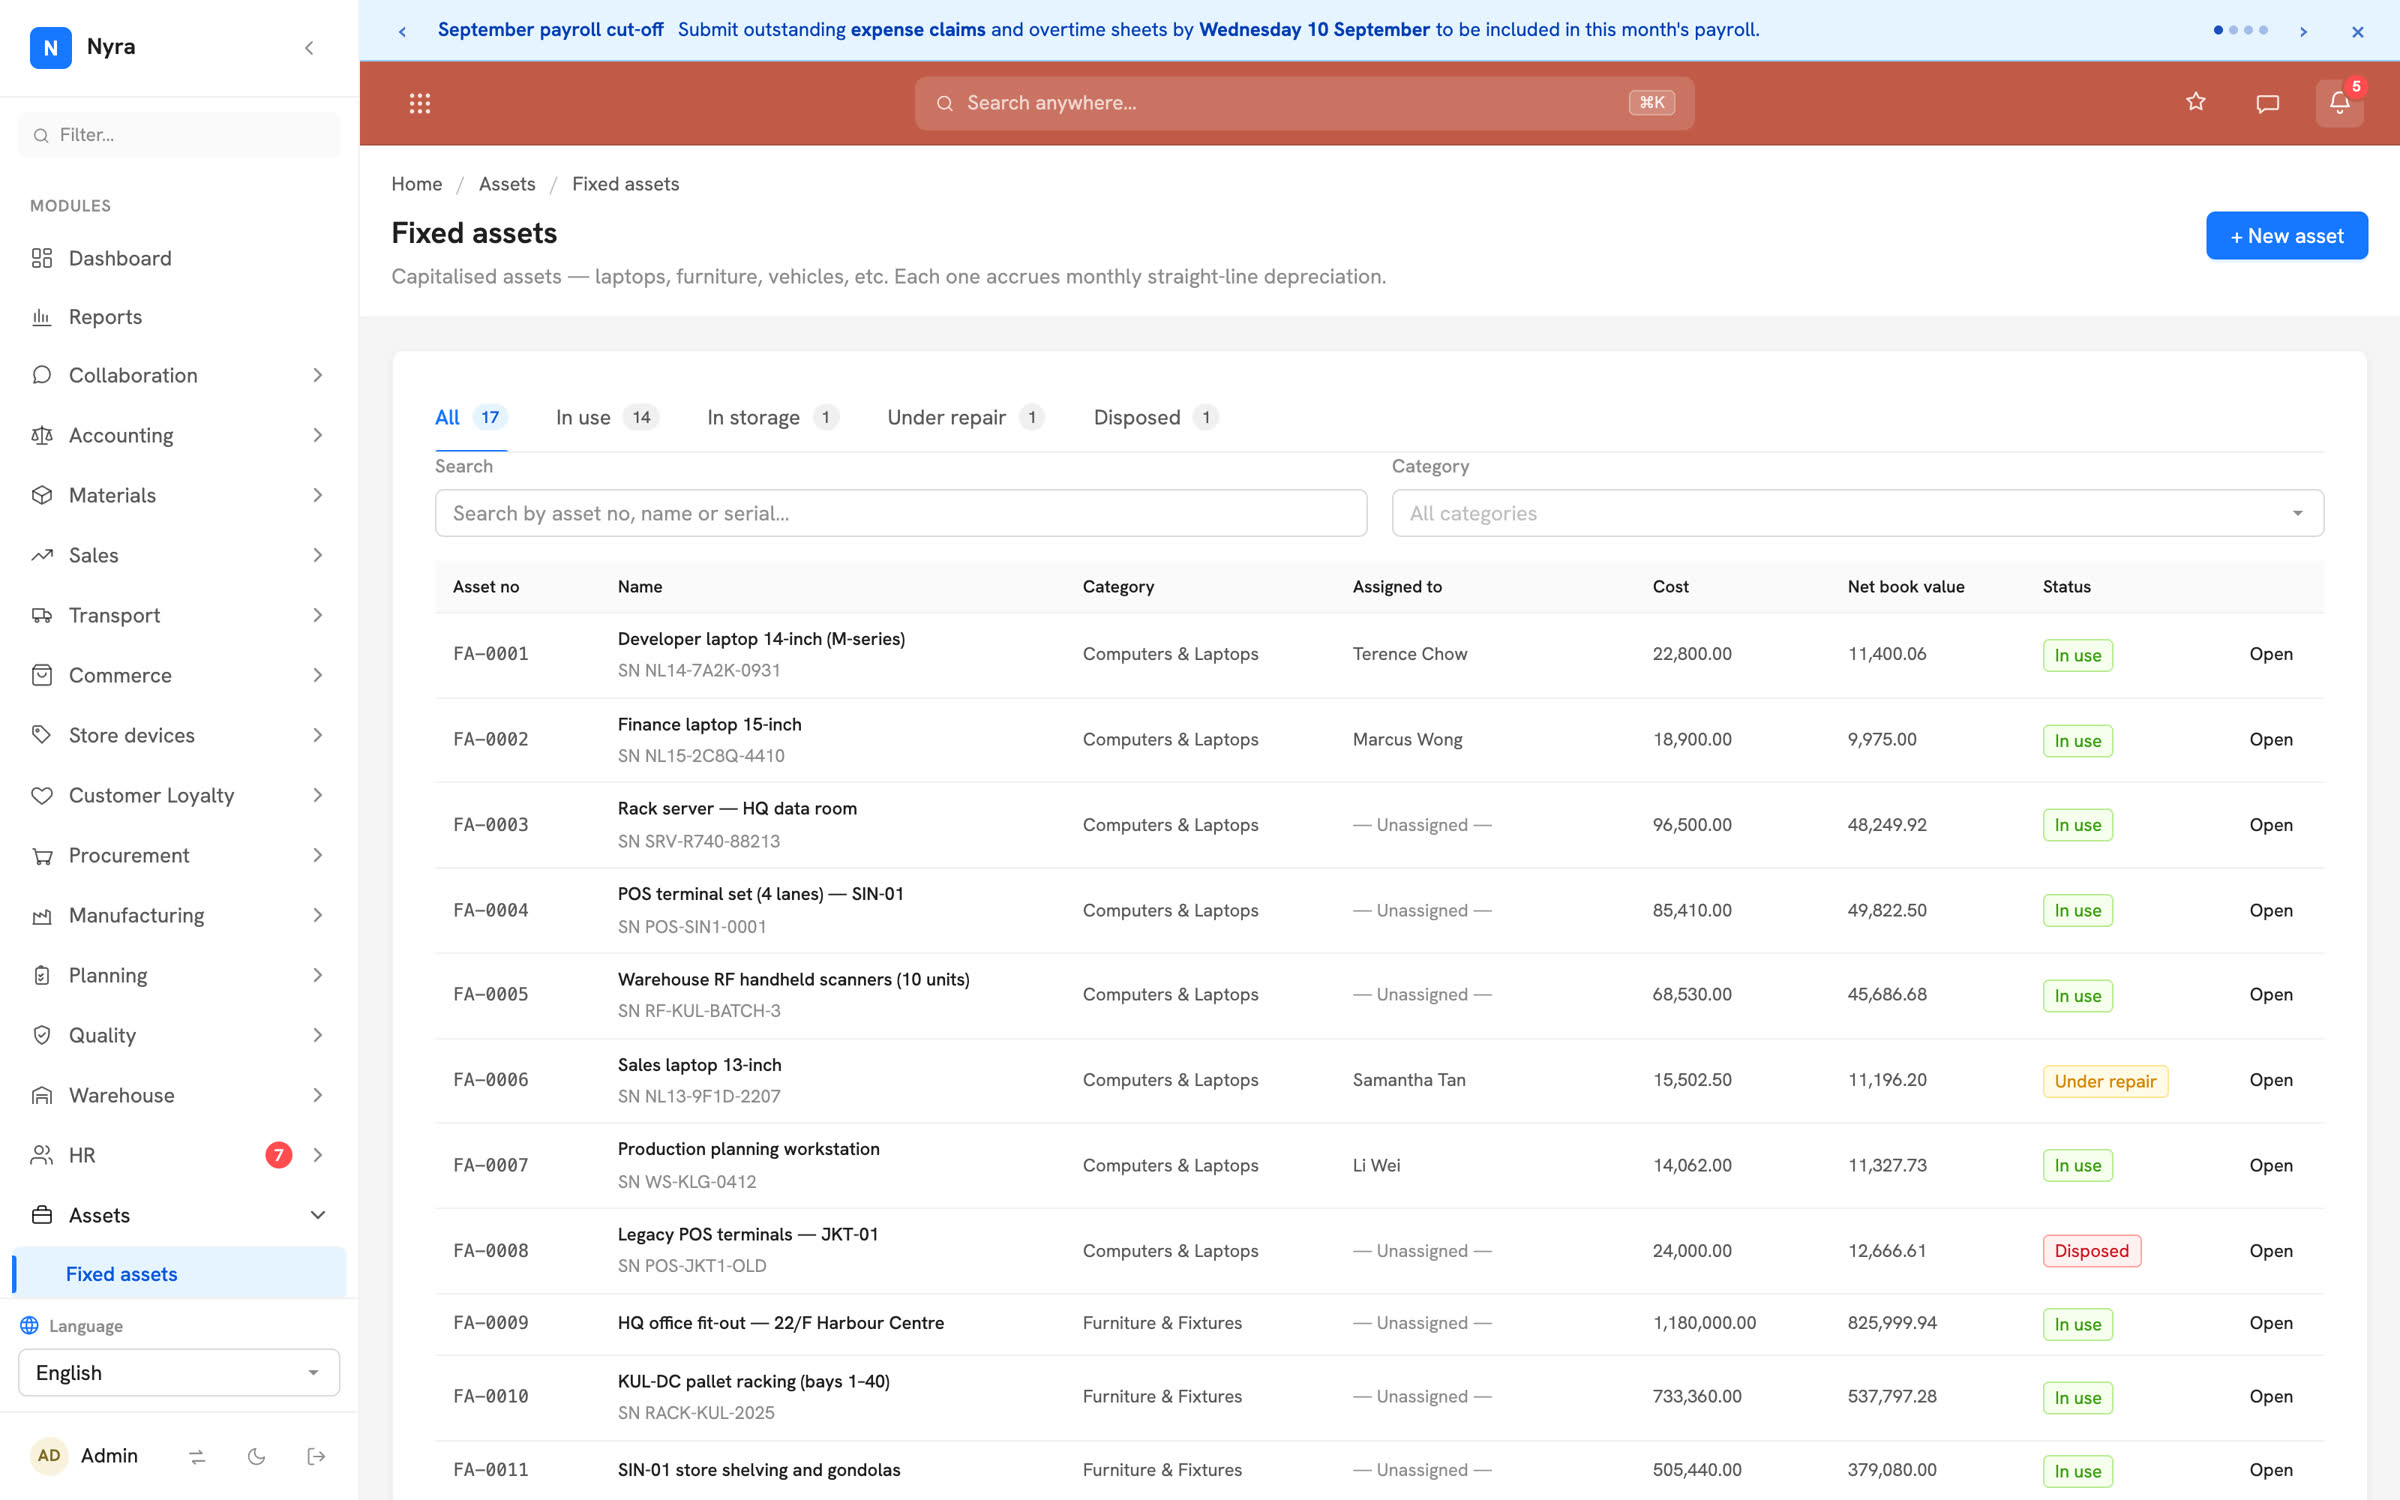Open Dashboard module in sidebar
The height and width of the screenshot is (1500, 2400).
click(179, 258)
